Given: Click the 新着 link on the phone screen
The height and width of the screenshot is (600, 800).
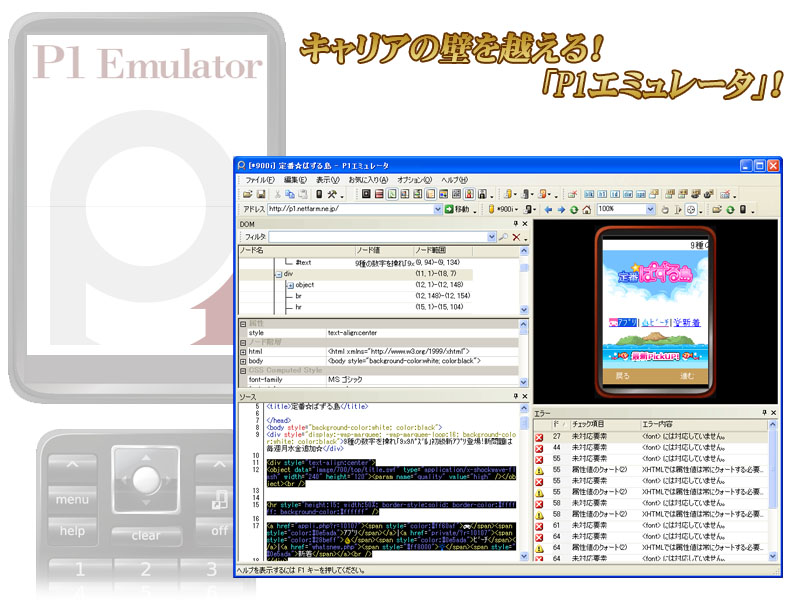Looking at the screenshot, I should pos(687,322).
